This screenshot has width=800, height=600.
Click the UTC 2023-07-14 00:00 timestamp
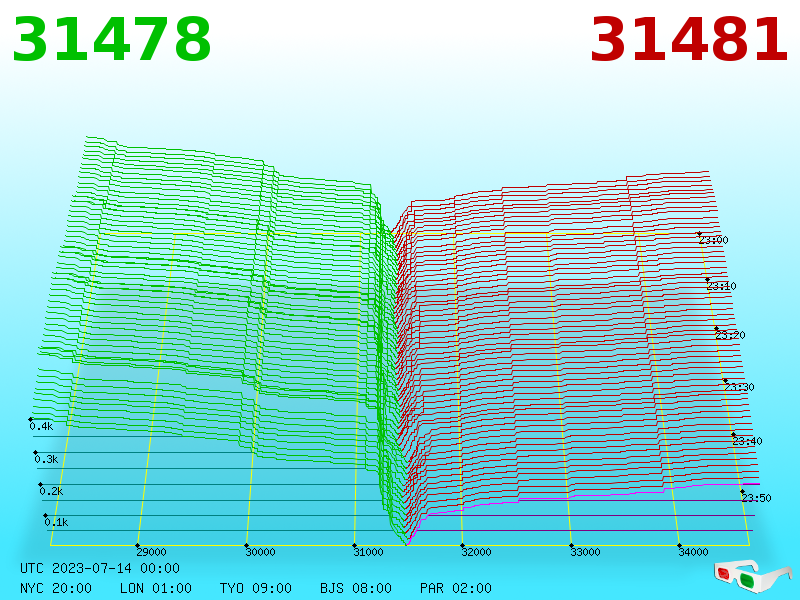click(x=100, y=568)
